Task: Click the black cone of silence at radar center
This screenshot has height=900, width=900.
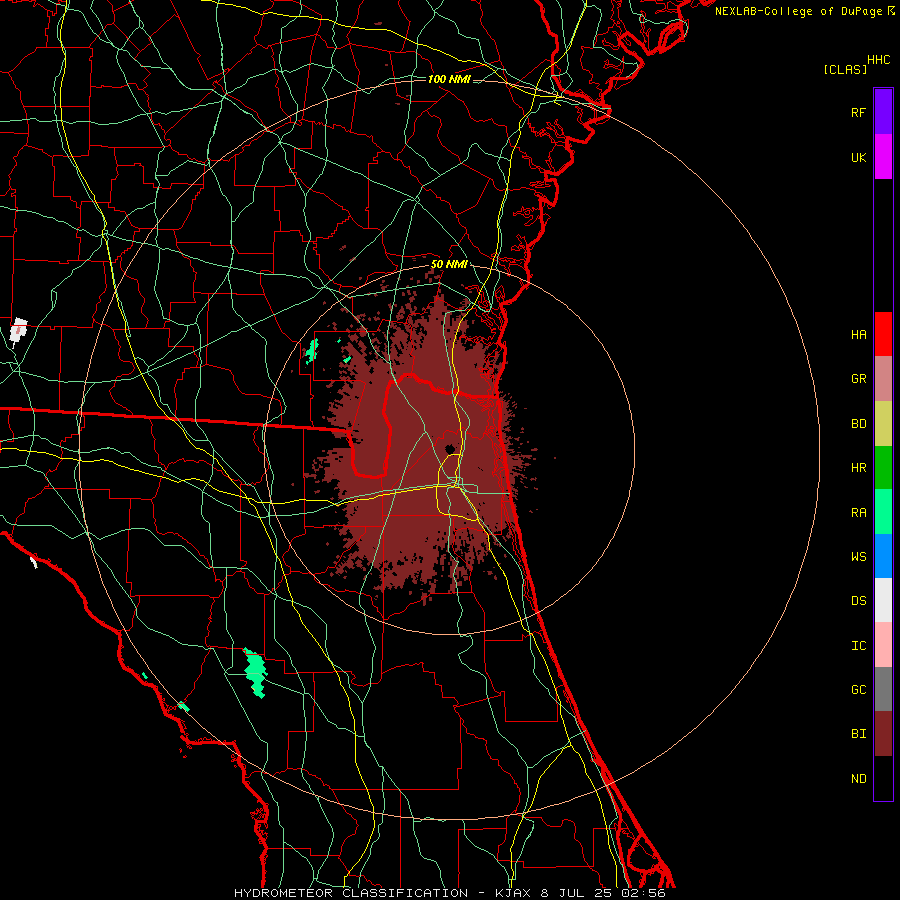Action: tap(450, 448)
